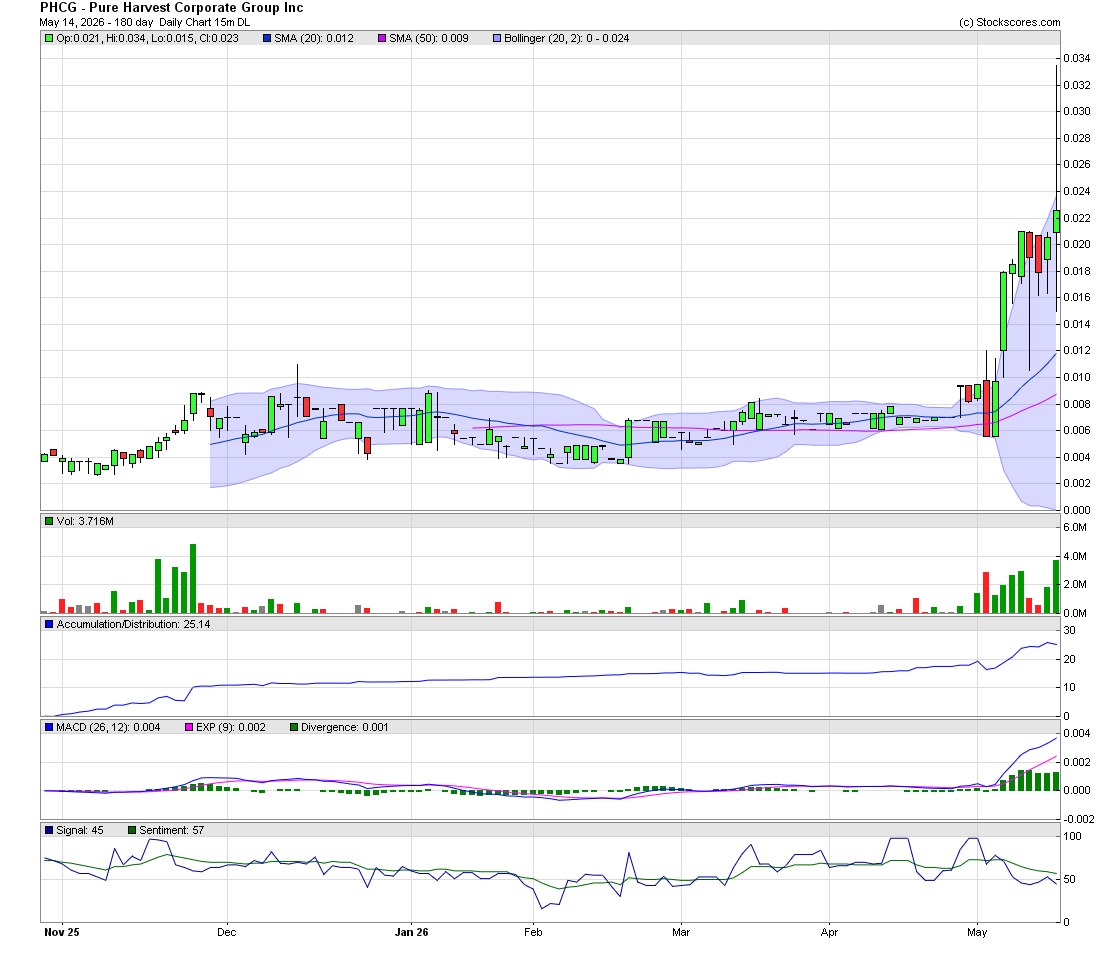This screenshot has width=1100, height=953.
Task: Click the Sentiment green legend swatch
Action: pyautogui.click(x=132, y=830)
